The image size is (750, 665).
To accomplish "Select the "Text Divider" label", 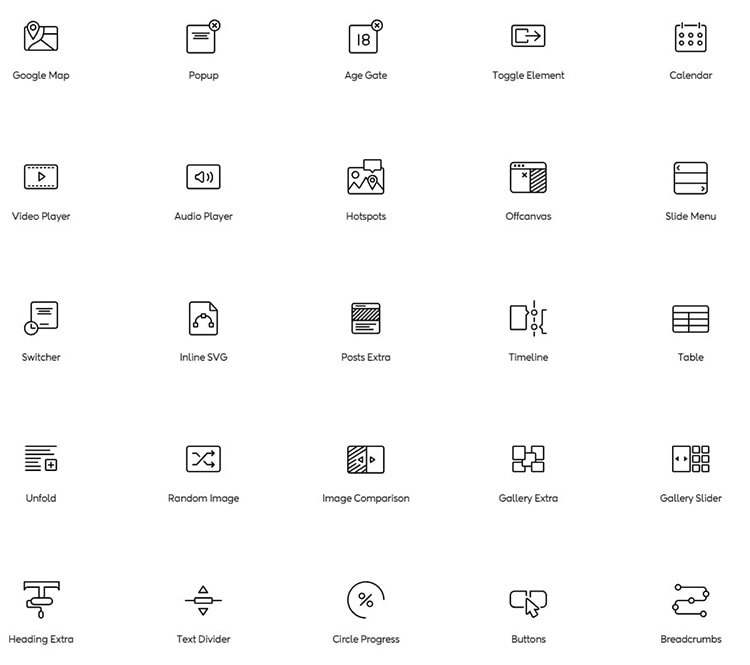I will tap(203, 639).
